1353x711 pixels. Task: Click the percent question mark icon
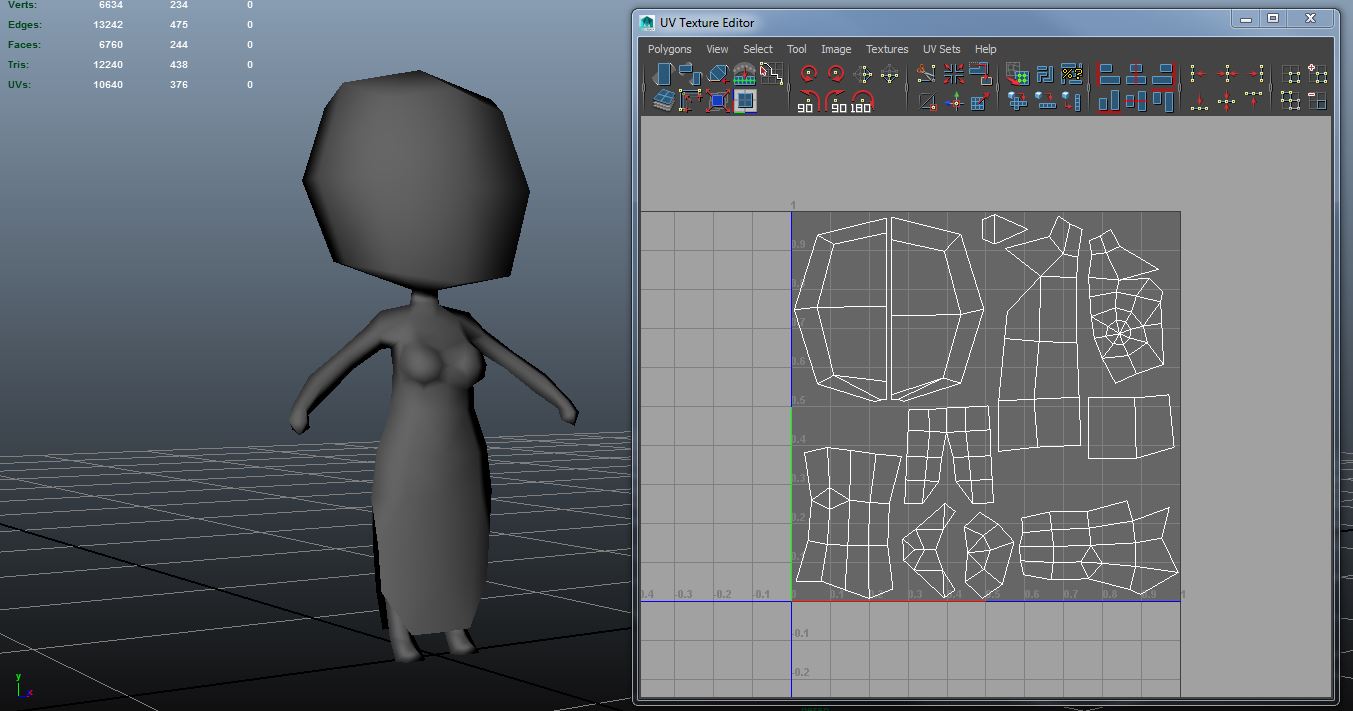1071,74
